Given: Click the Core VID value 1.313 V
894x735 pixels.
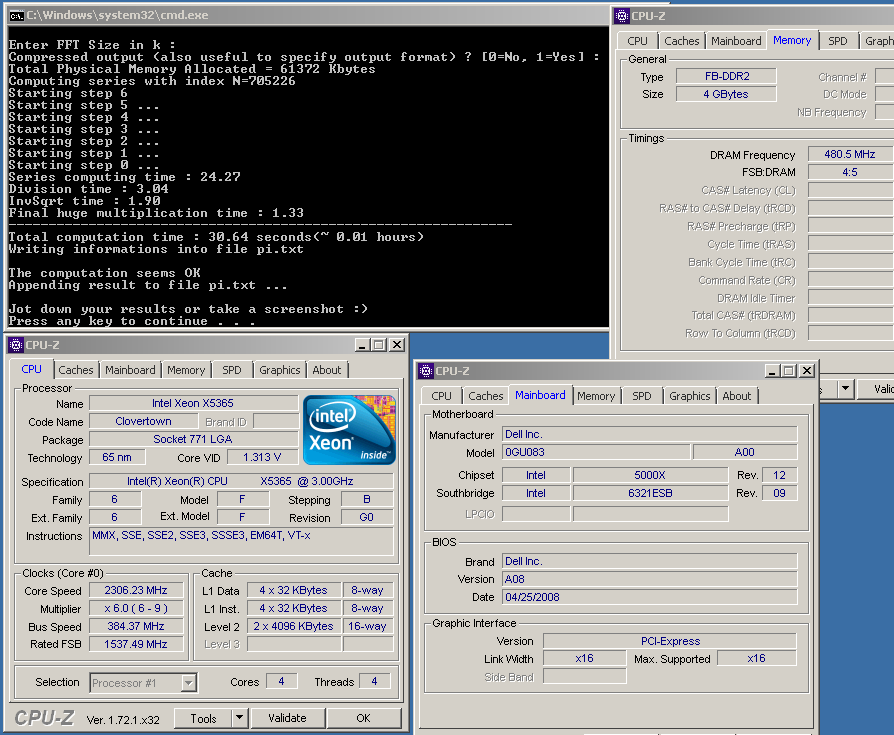Looking at the screenshot, I should [x=262, y=457].
